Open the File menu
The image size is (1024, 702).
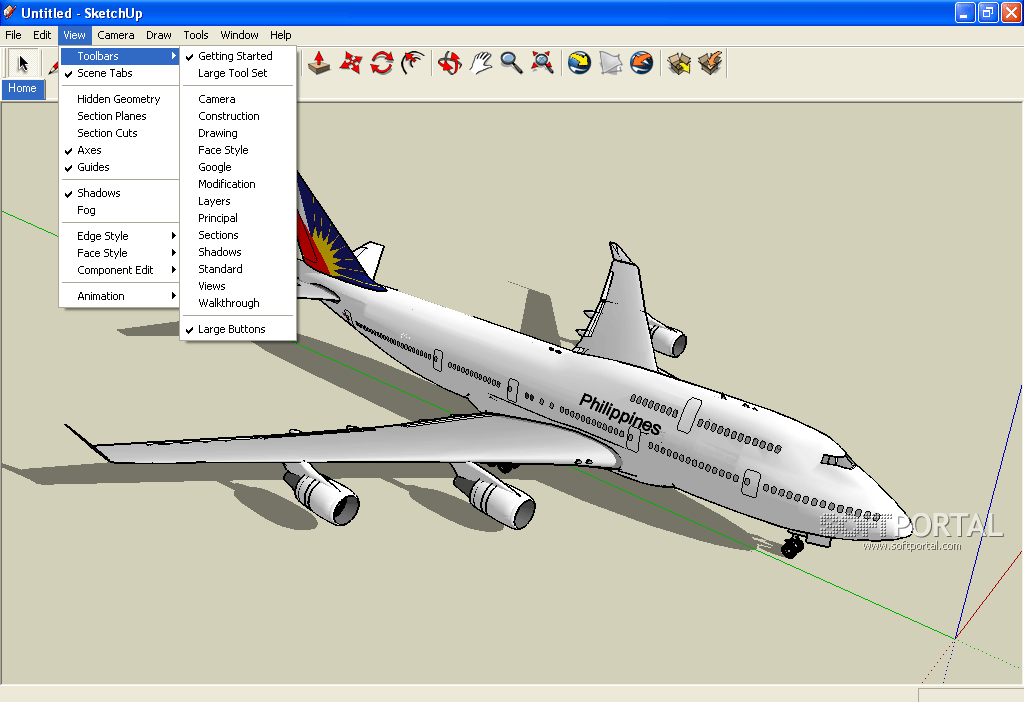pyautogui.click(x=13, y=35)
